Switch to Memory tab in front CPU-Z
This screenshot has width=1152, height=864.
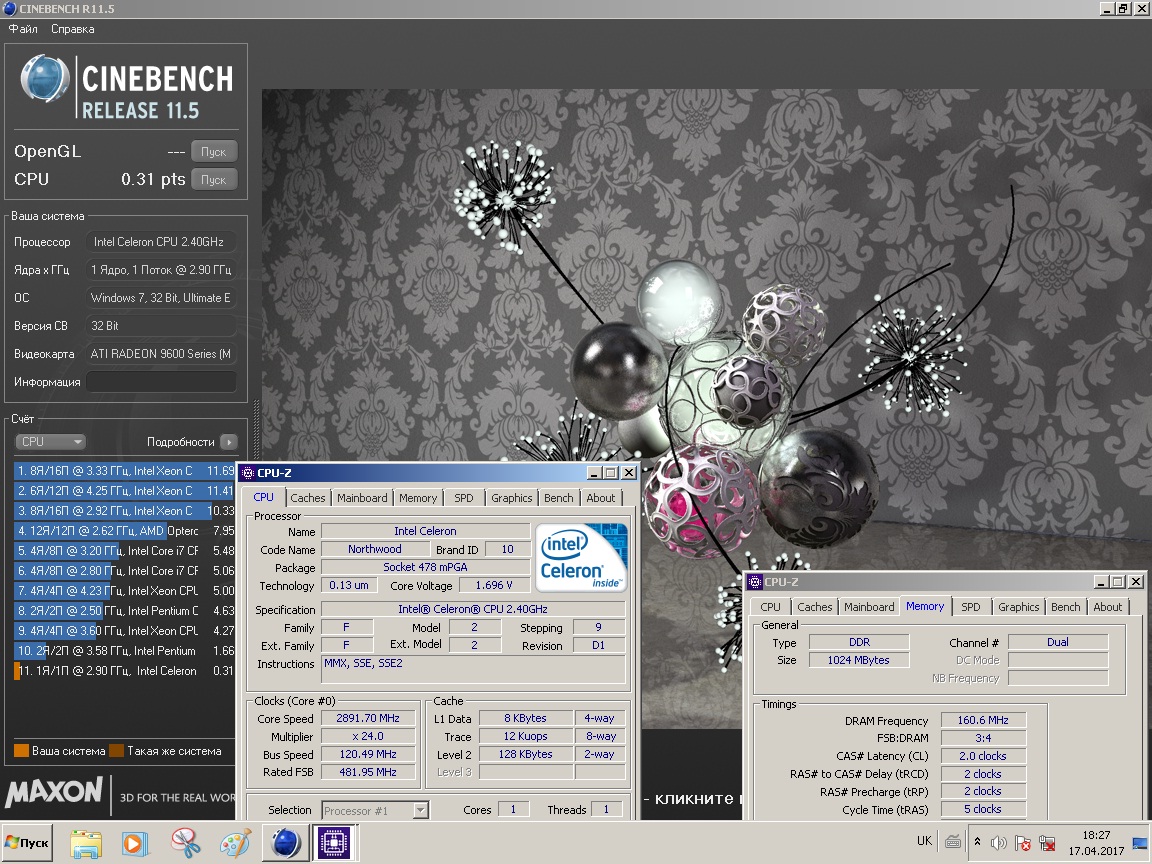click(x=418, y=498)
